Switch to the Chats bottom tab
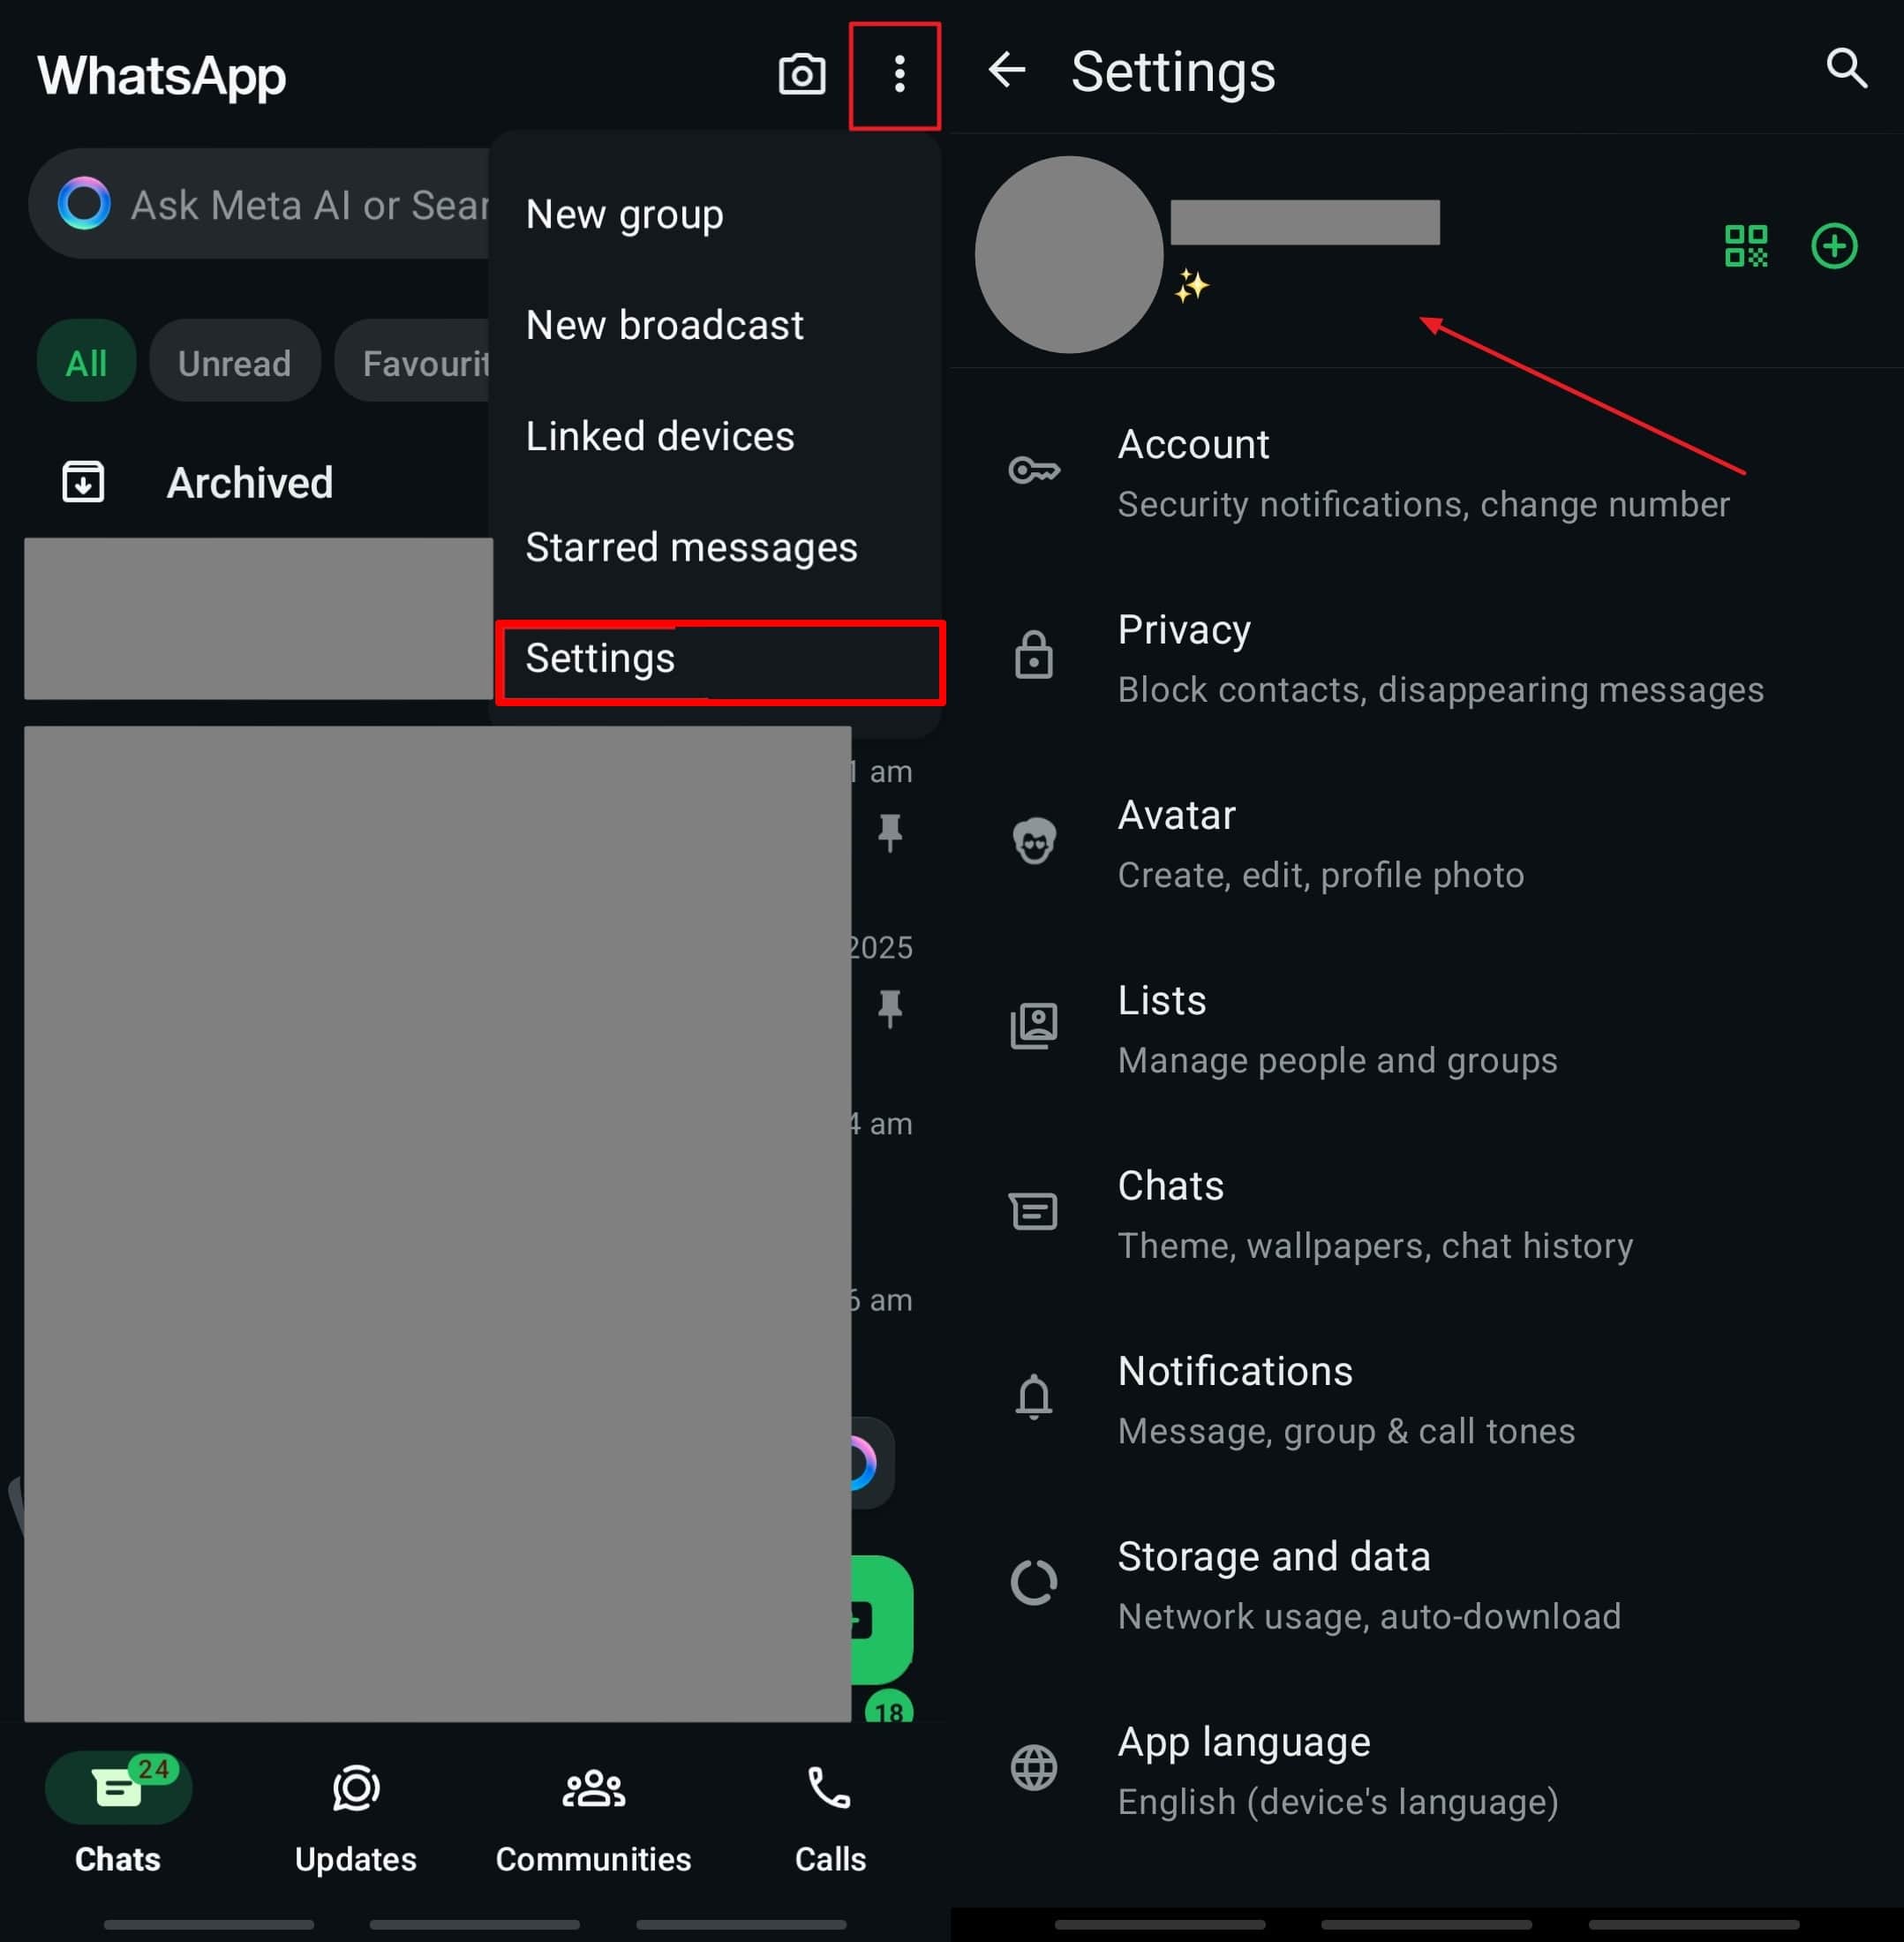Screen dimensions: 1904x1942 coord(118,1815)
